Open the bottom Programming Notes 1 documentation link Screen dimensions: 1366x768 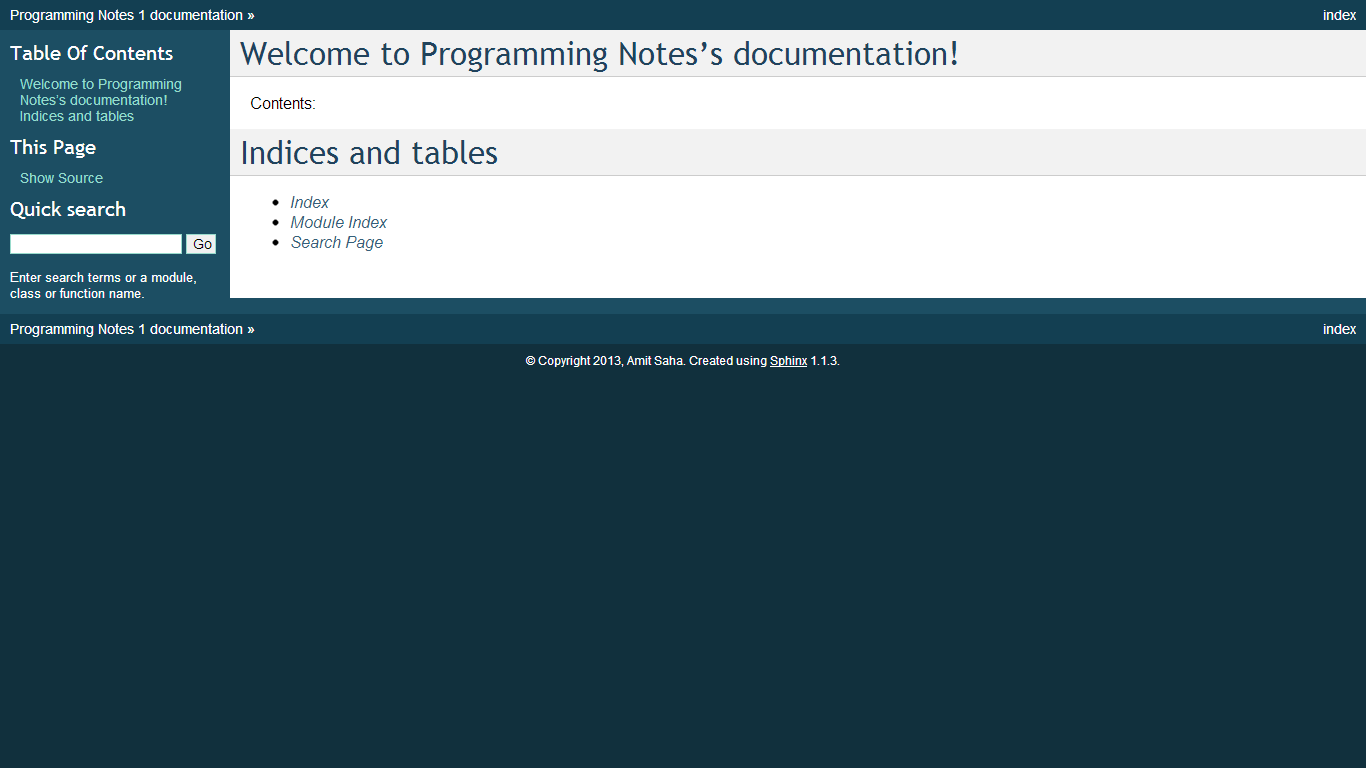(126, 329)
